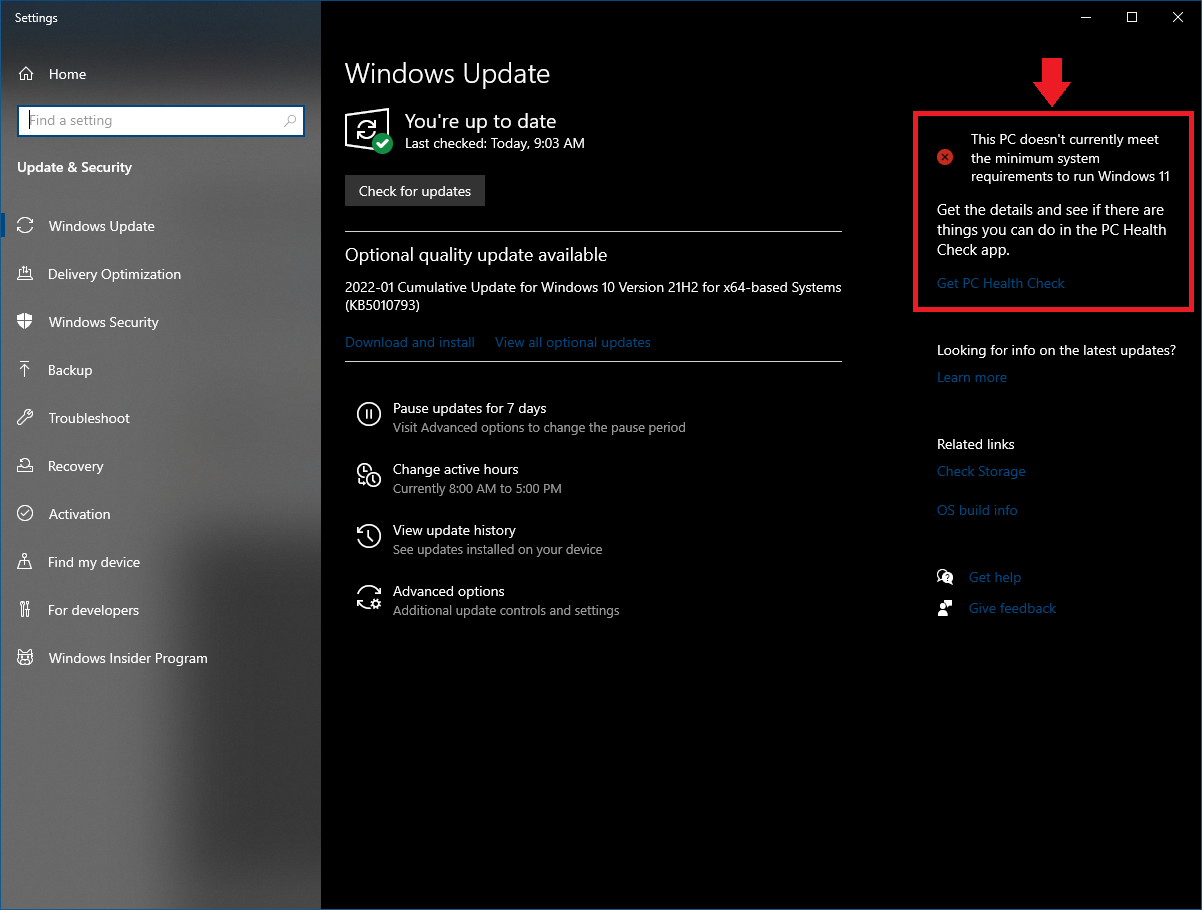Open View all optional updates link
The image size is (1202, 910).
coord(573,342)
